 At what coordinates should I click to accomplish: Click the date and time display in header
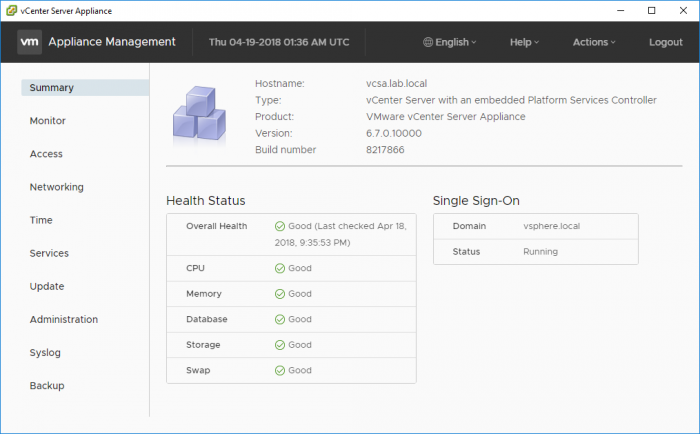(279, 42)
